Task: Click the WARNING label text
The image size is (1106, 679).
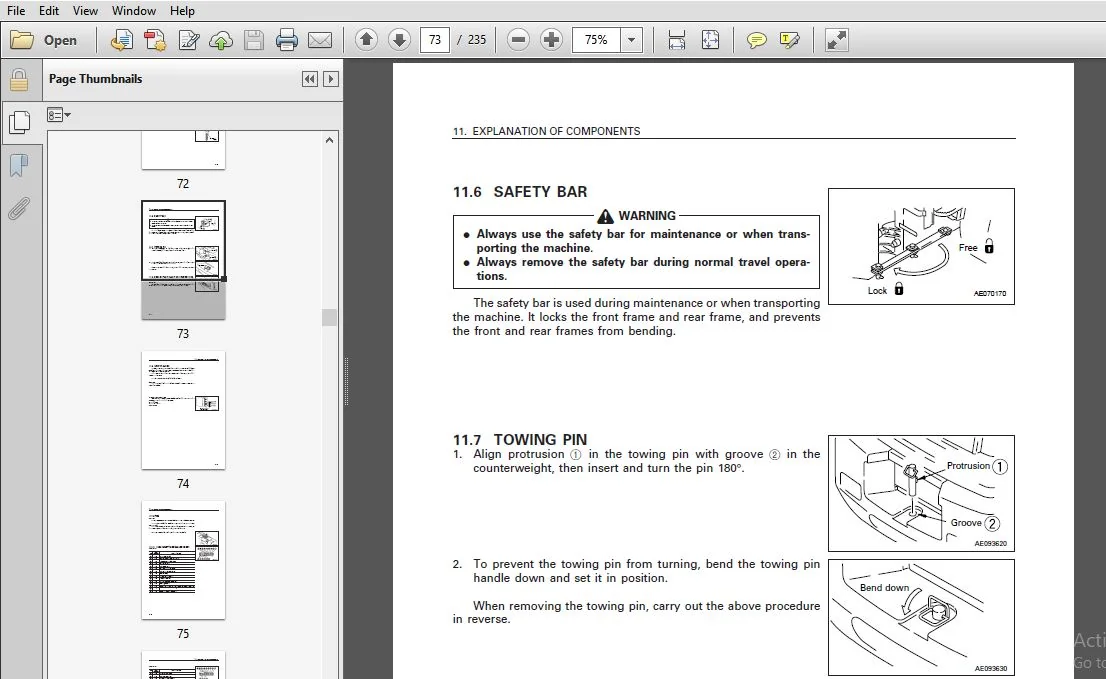Action: (647, 216)
